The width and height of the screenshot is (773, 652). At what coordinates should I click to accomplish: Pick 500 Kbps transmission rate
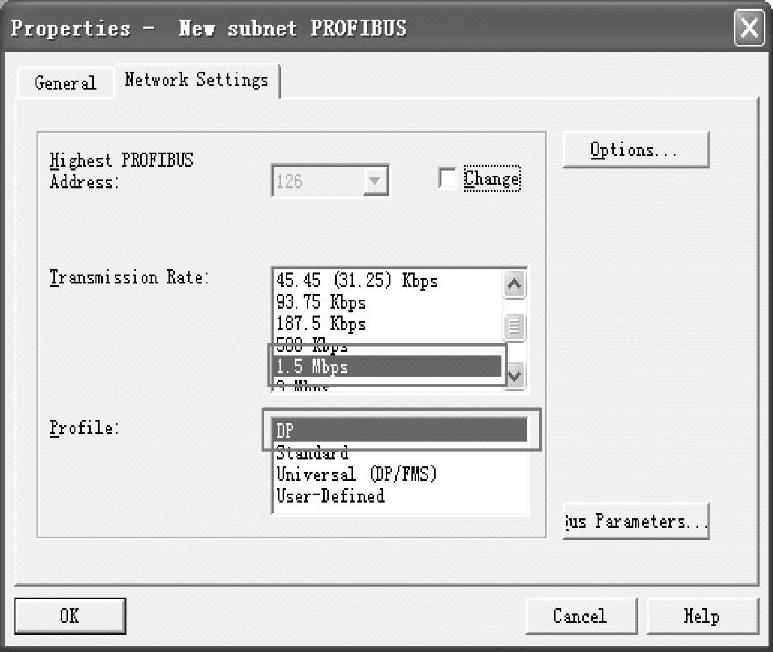point(387,345)
